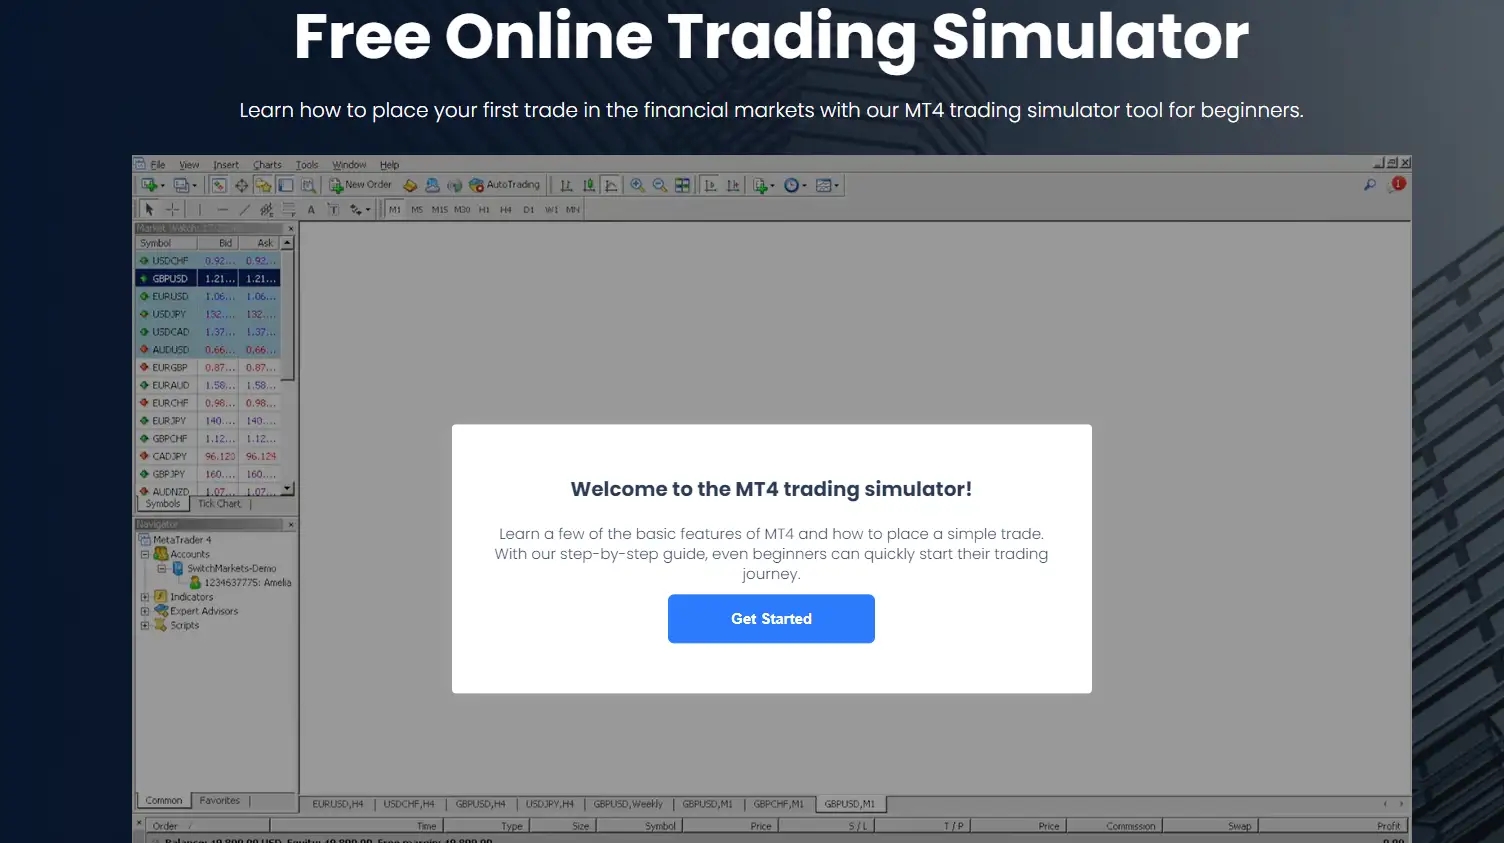
Task: Select the Equidistant Channel tool
Action: tap(266, 209)
